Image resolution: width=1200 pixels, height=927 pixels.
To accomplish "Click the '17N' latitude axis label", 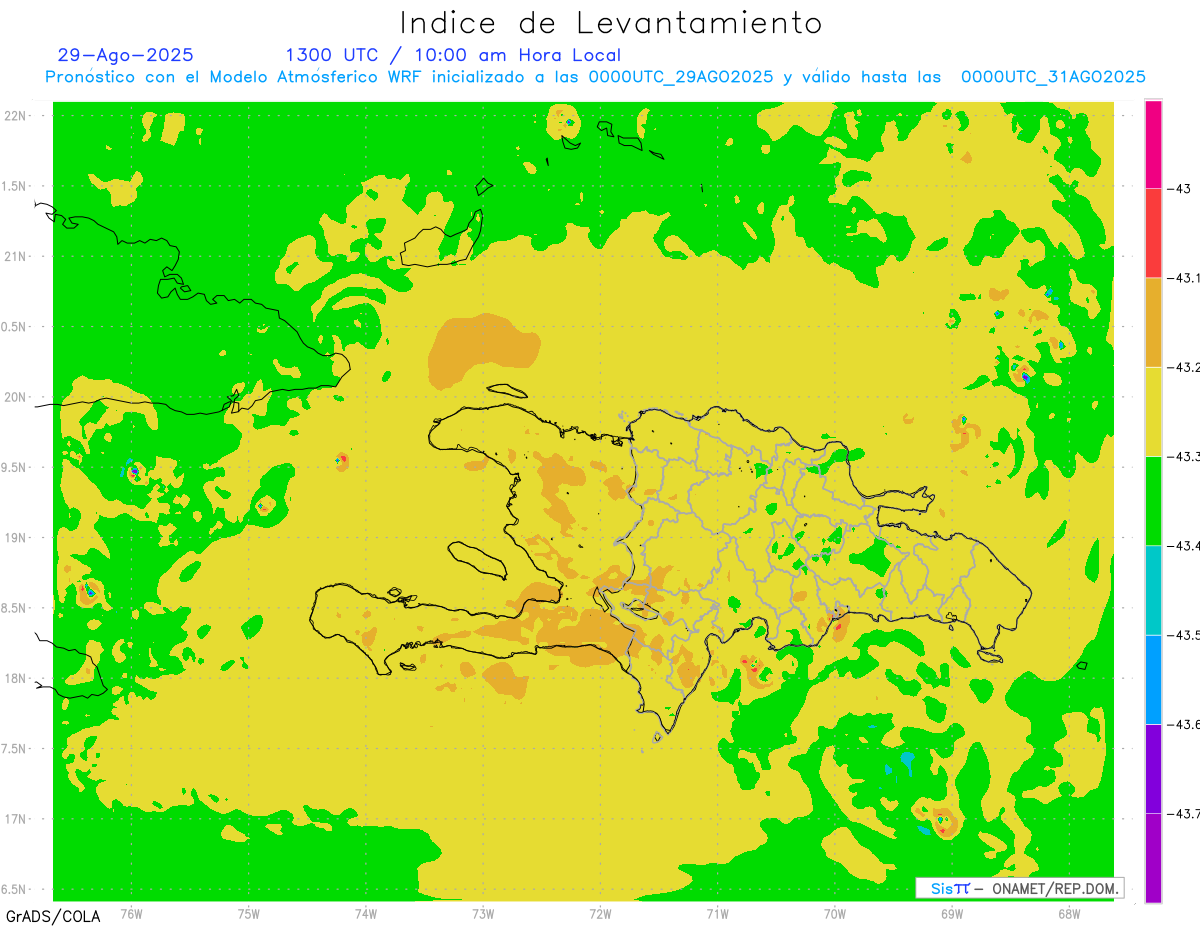I will pos(15,819).
